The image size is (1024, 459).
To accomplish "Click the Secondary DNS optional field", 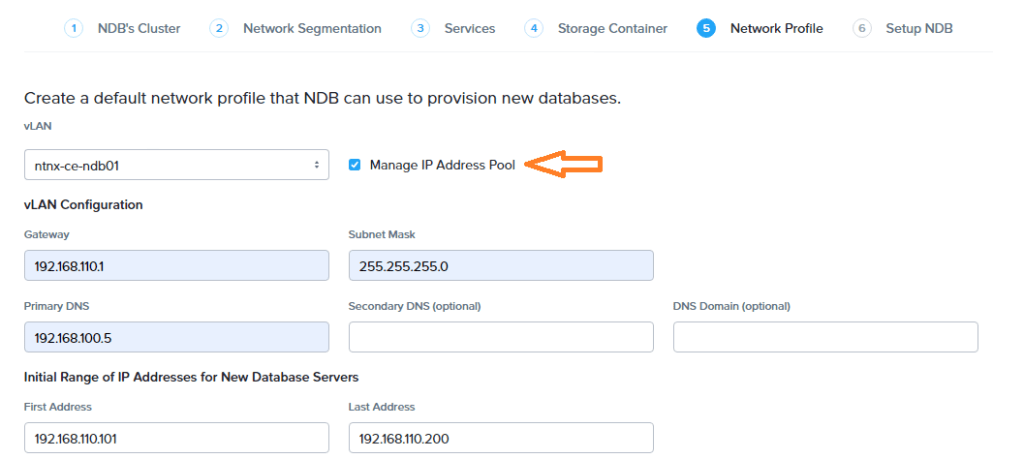I will (x=500, y=337).
